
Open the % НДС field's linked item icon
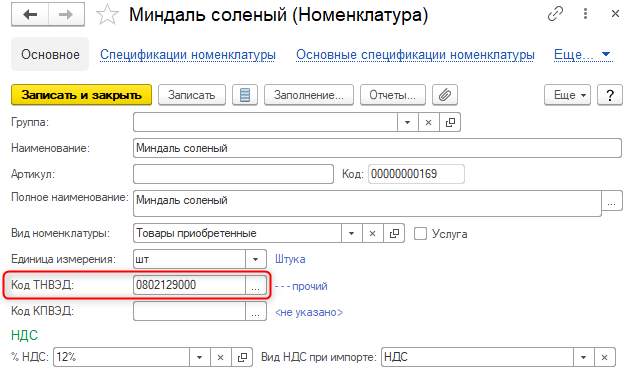(x=242, y=357)
